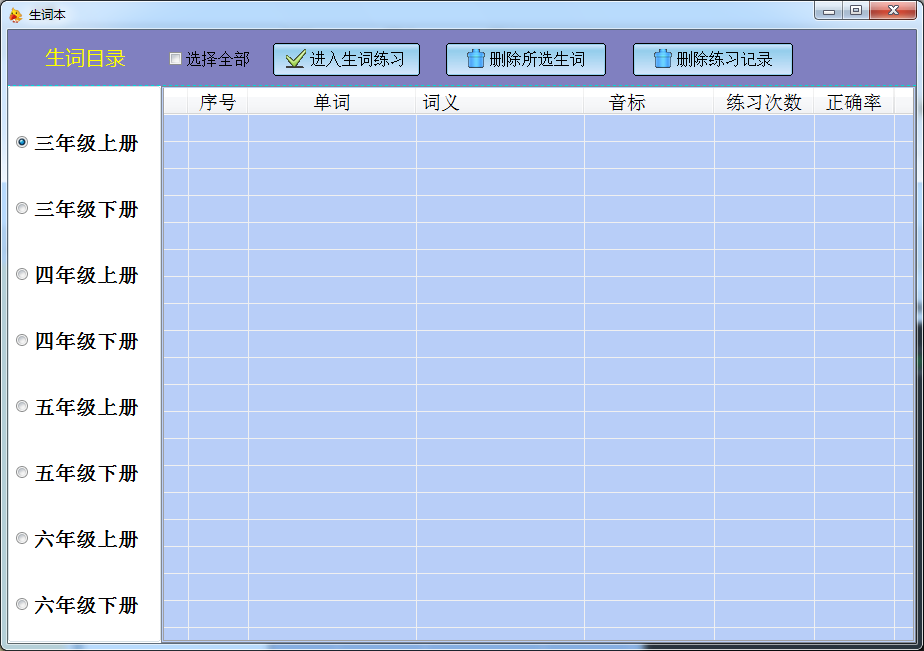Pick the 四年级下册 radio button

[22, 341]
